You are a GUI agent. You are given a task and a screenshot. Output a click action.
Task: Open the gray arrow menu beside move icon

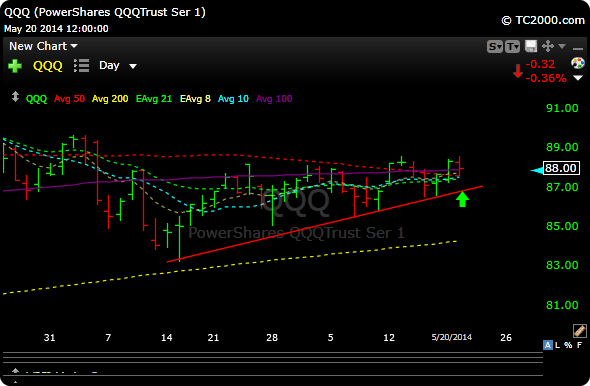562,46
